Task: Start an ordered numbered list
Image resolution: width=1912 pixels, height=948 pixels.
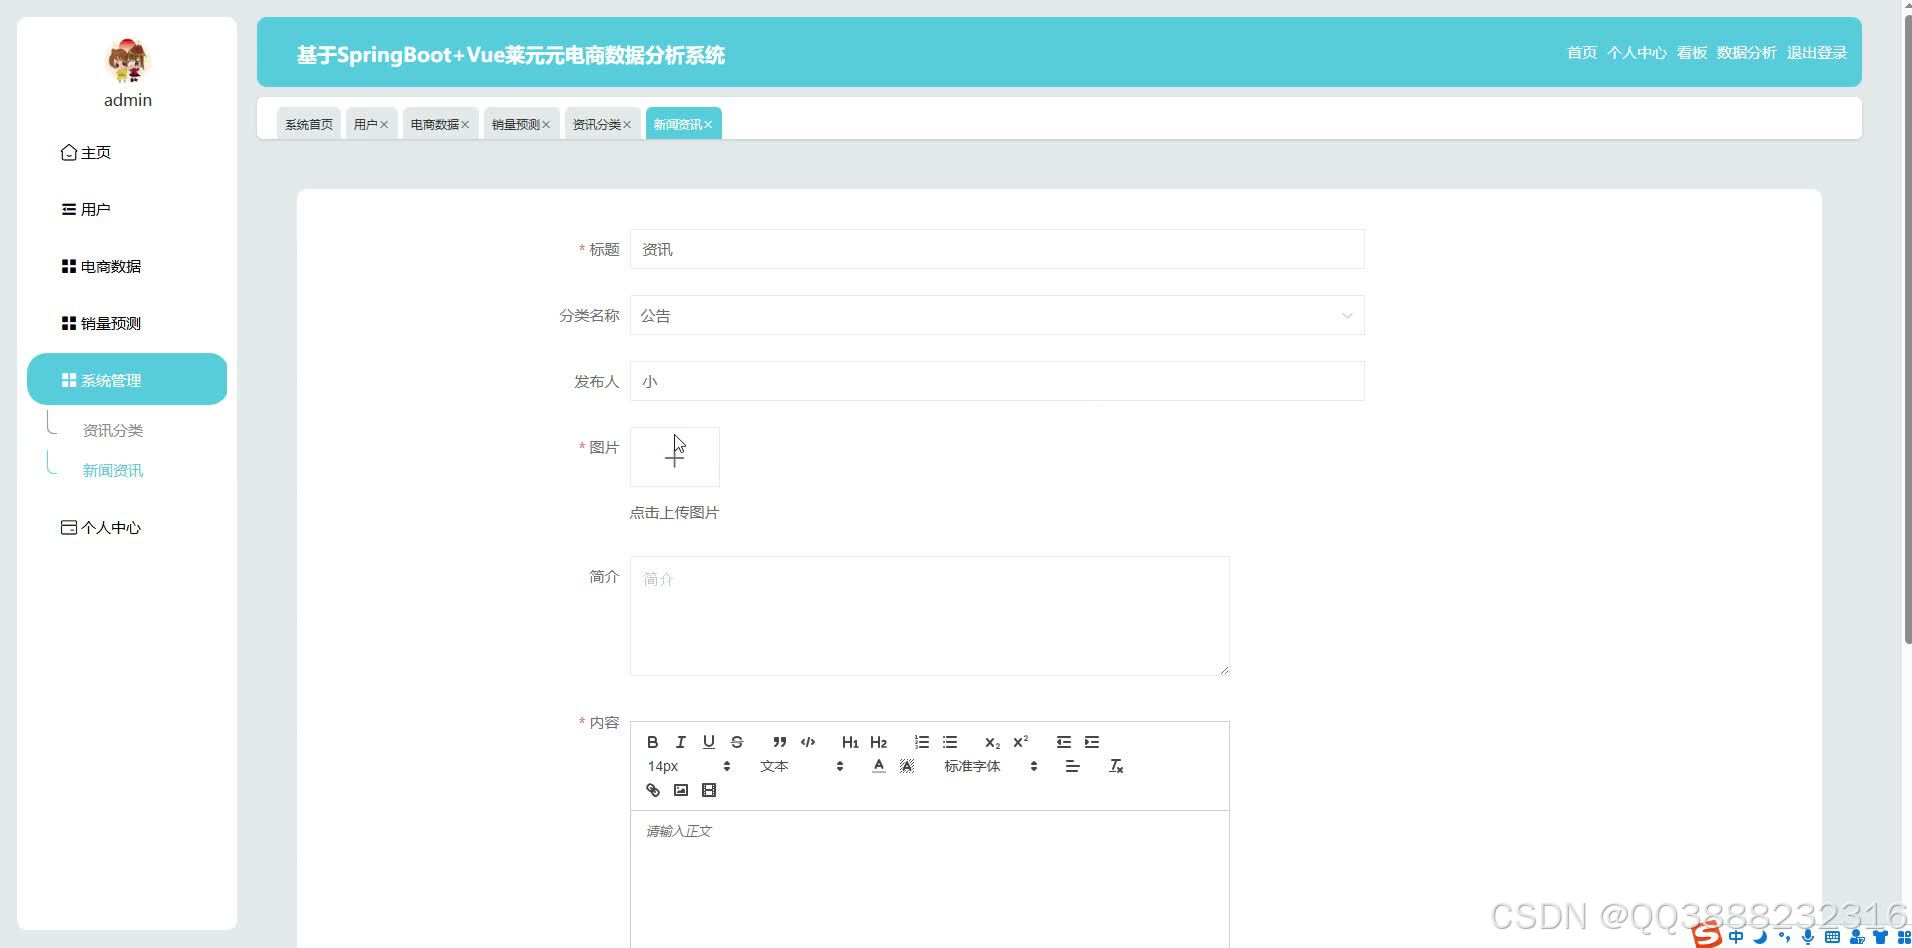Action: [921, 742]
